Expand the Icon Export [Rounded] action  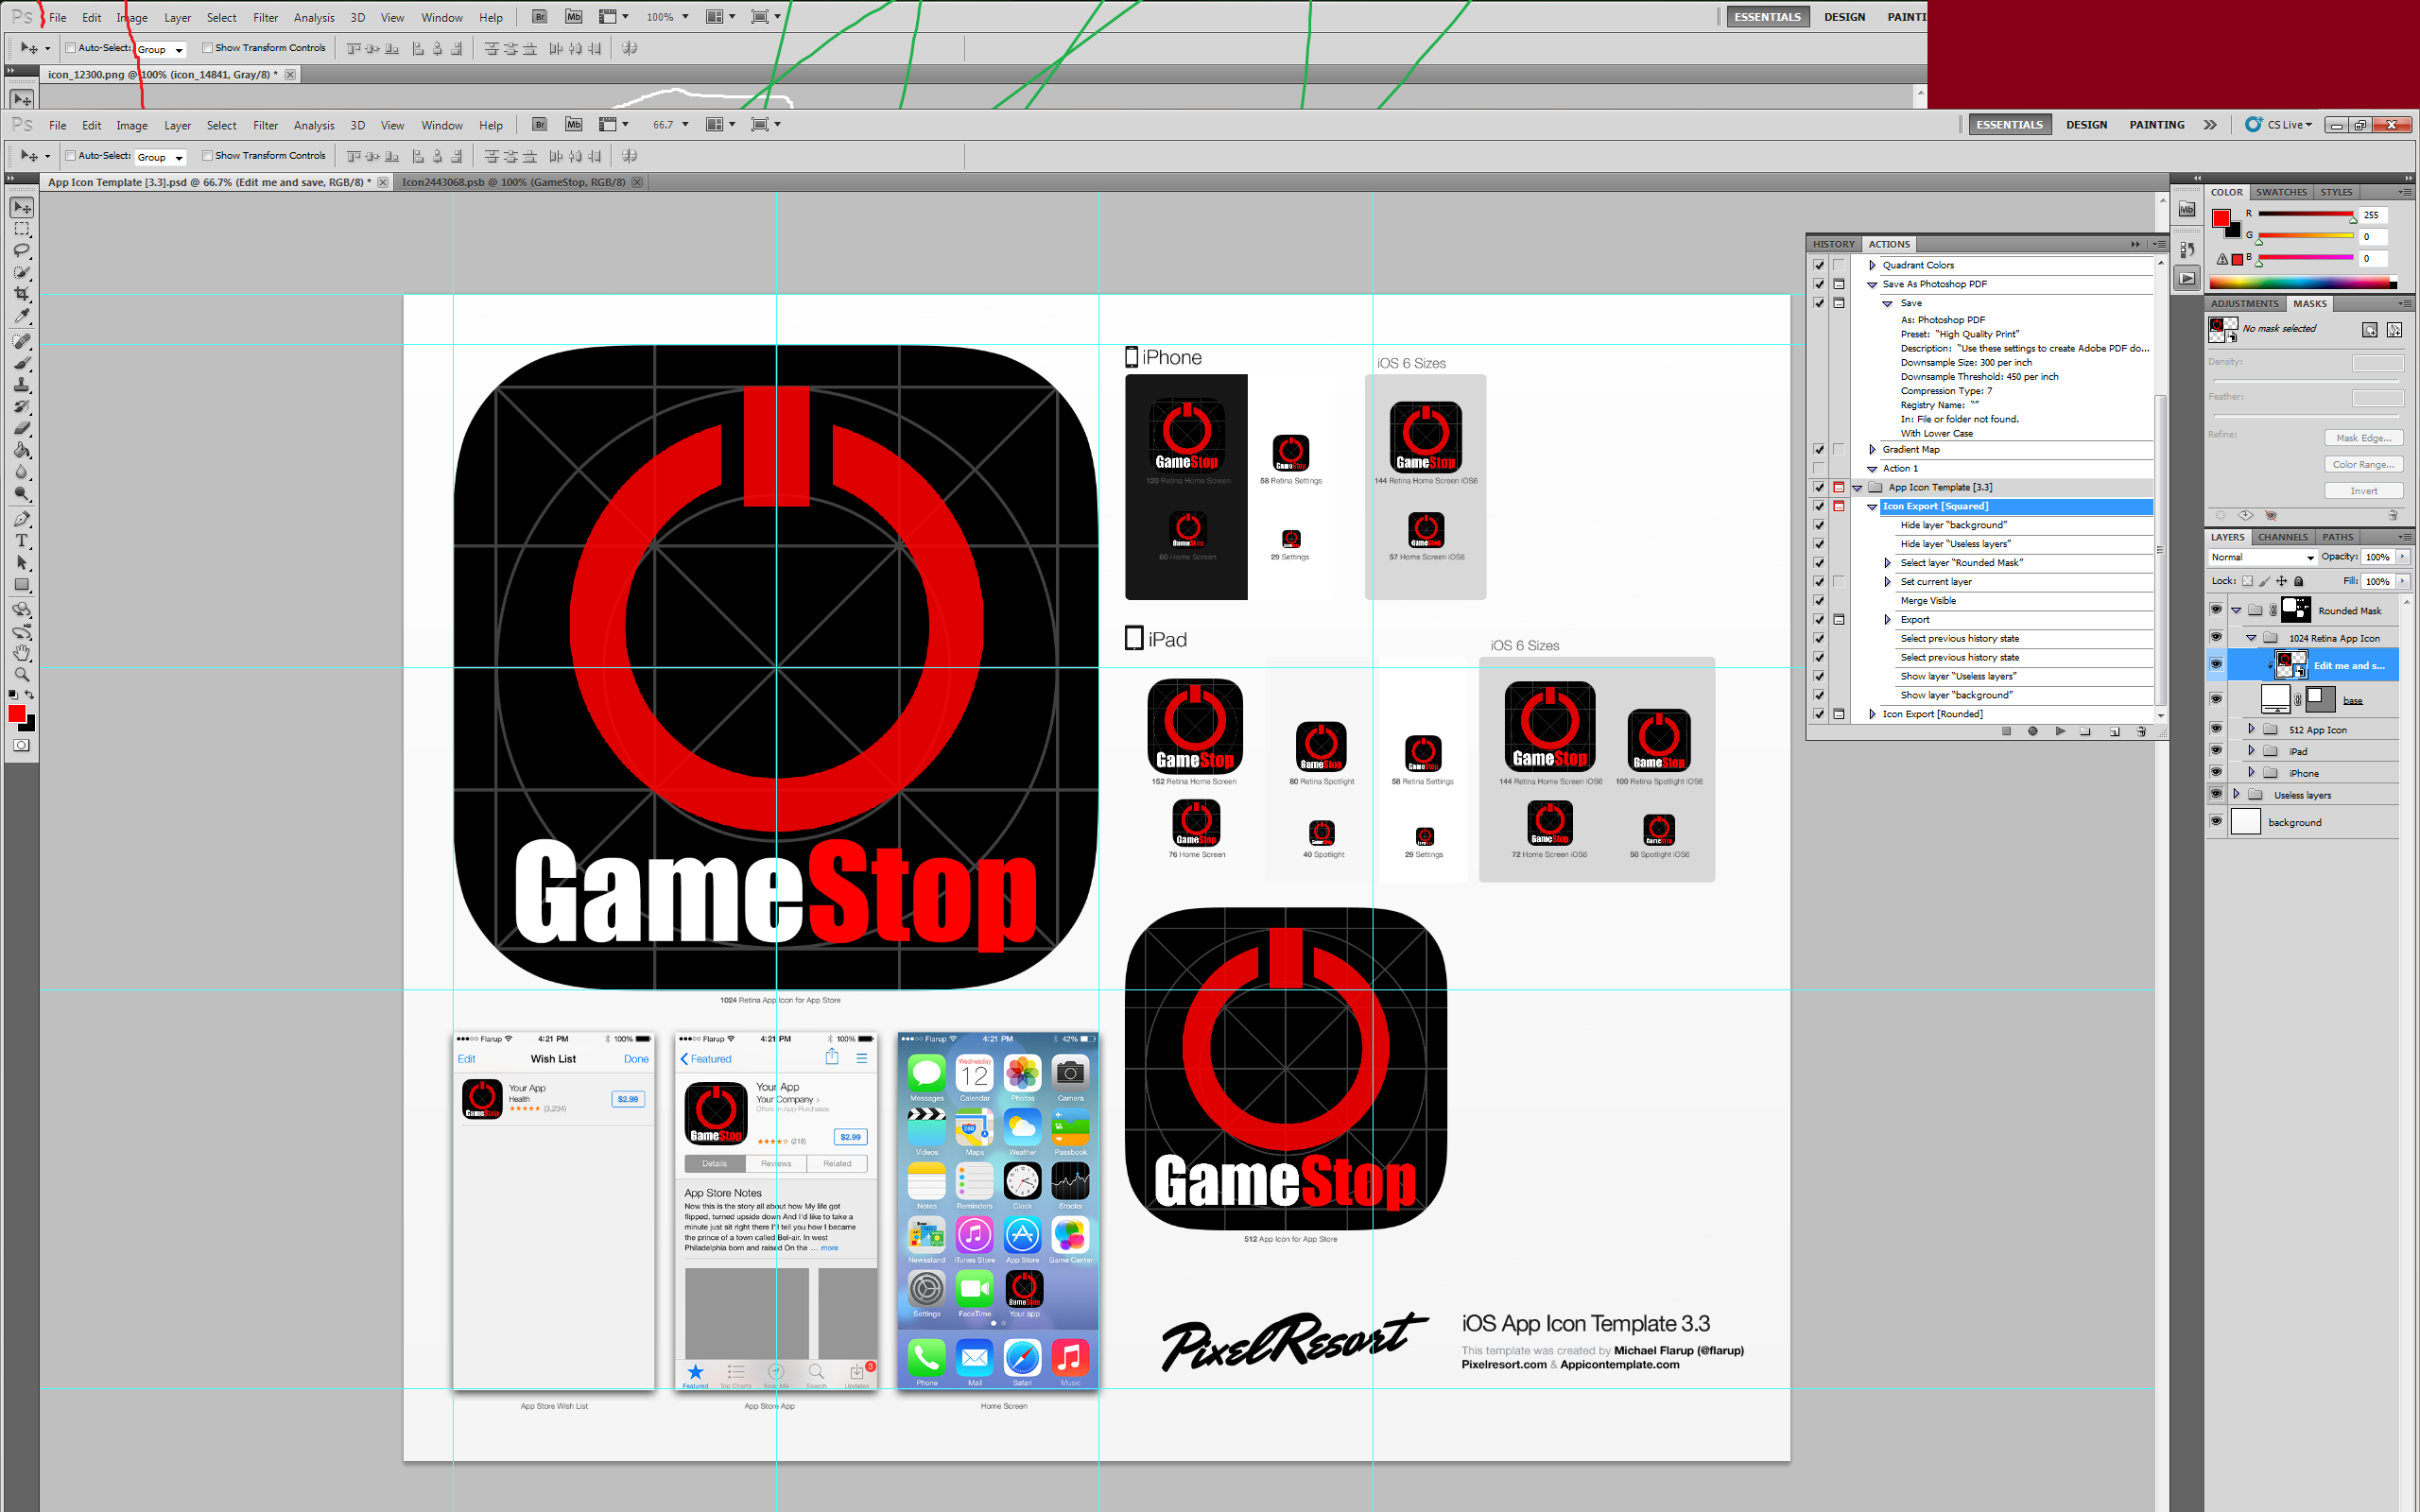[1872, 714]
